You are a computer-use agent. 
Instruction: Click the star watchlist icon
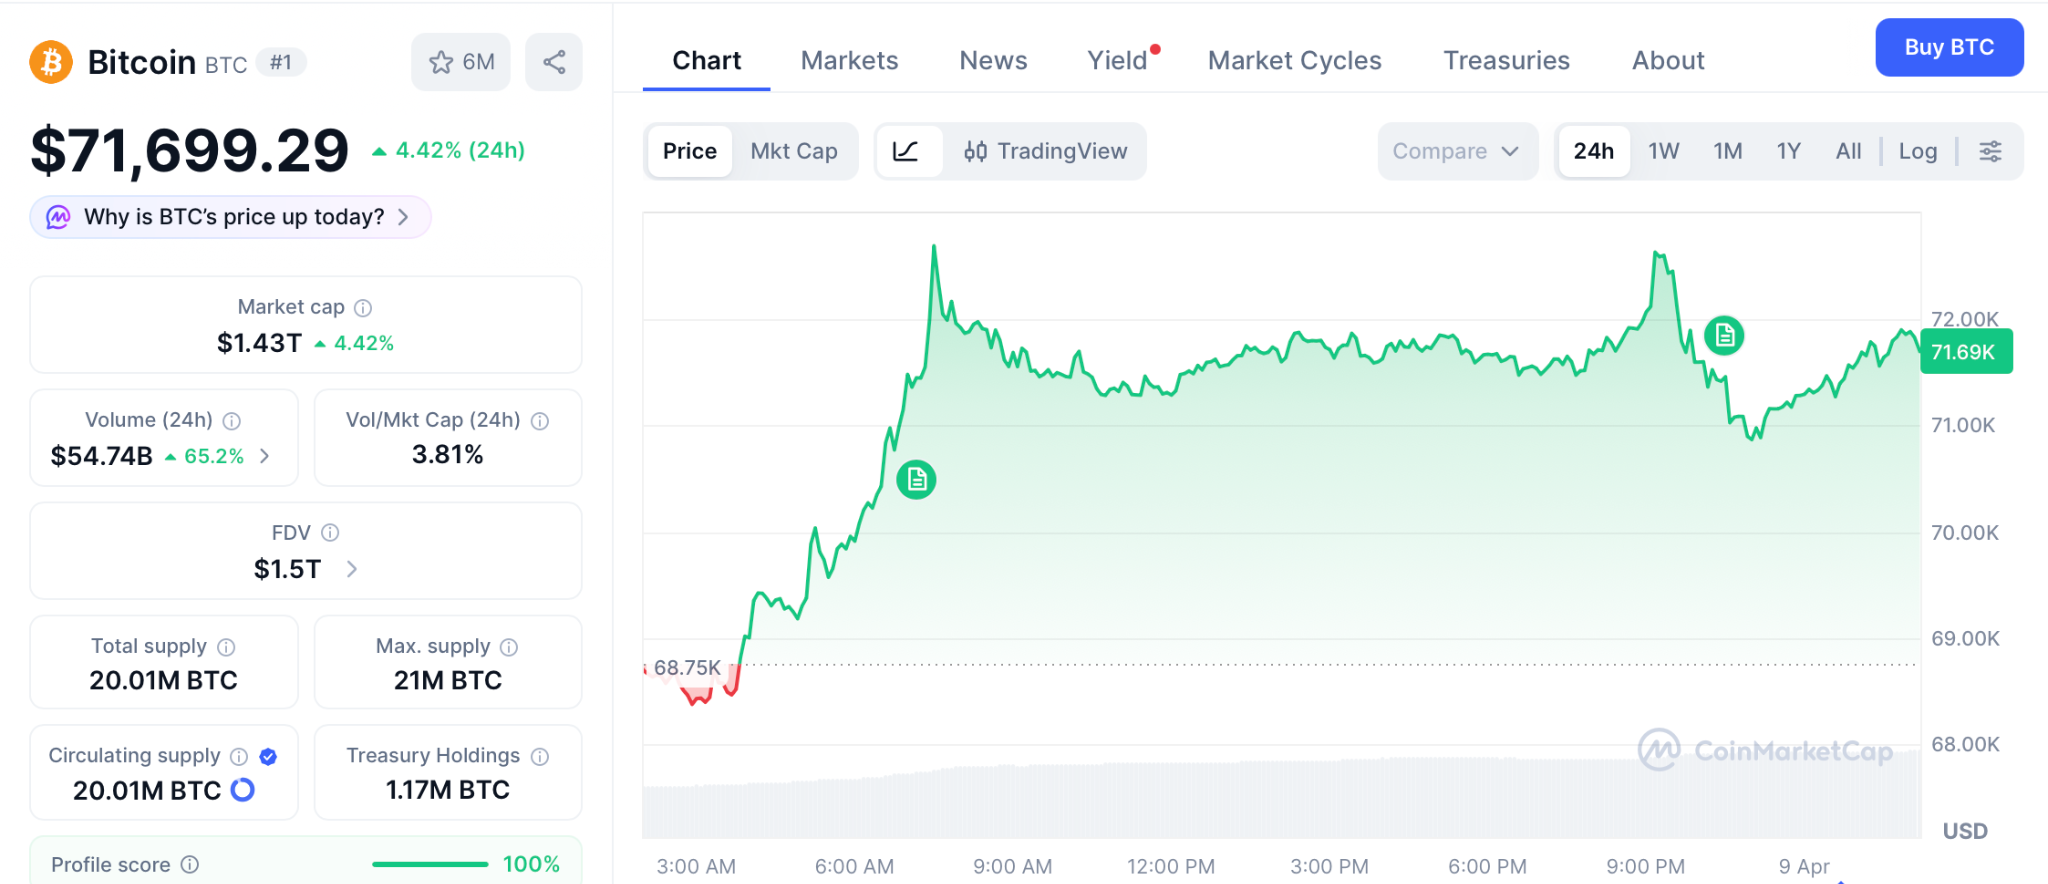[x=441, y=63]
